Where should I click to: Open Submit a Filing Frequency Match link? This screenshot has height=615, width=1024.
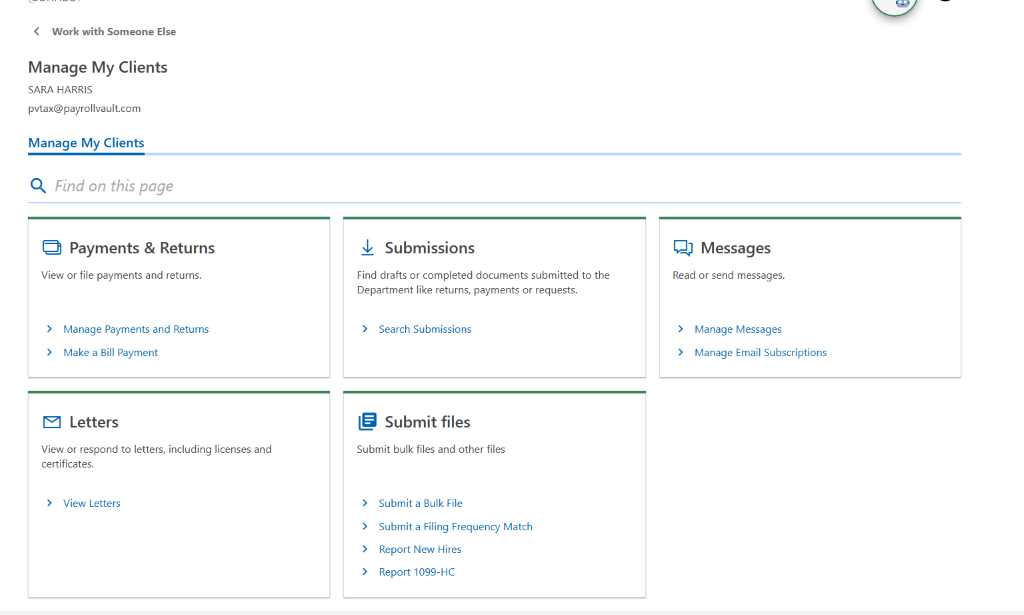pyautogui.click(x=456, y=526)
